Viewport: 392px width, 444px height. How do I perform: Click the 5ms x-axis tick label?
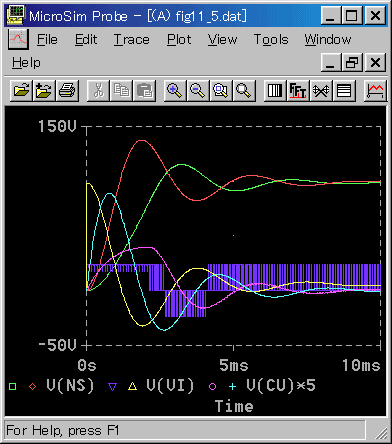(234, 366)
